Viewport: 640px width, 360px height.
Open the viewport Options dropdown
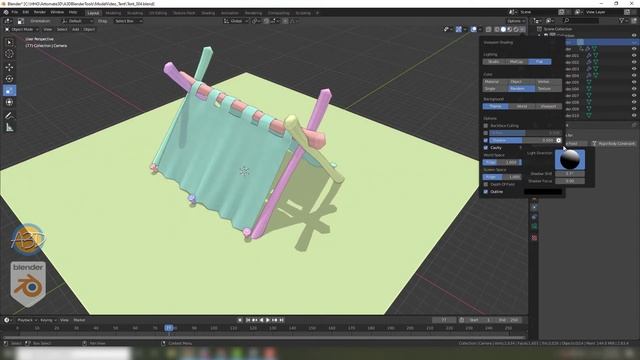pyautogui.click(x=516, y=21)
